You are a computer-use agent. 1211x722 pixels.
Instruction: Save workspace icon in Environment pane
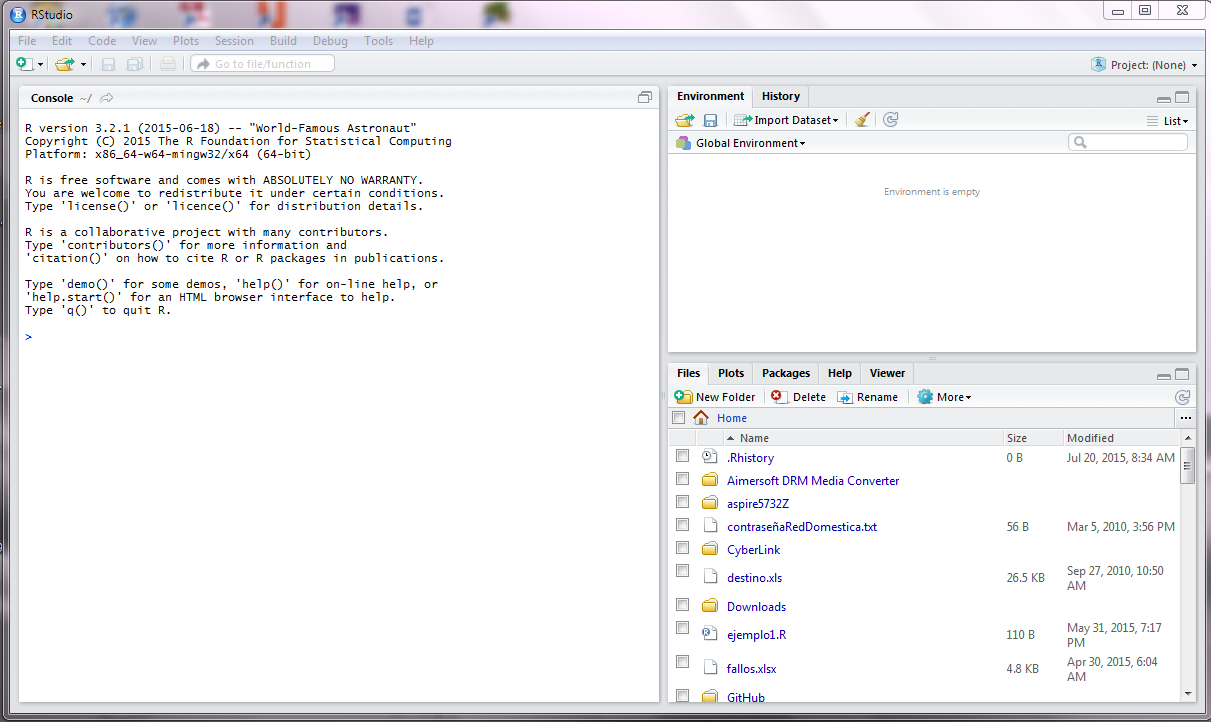(x=710, y=120)
